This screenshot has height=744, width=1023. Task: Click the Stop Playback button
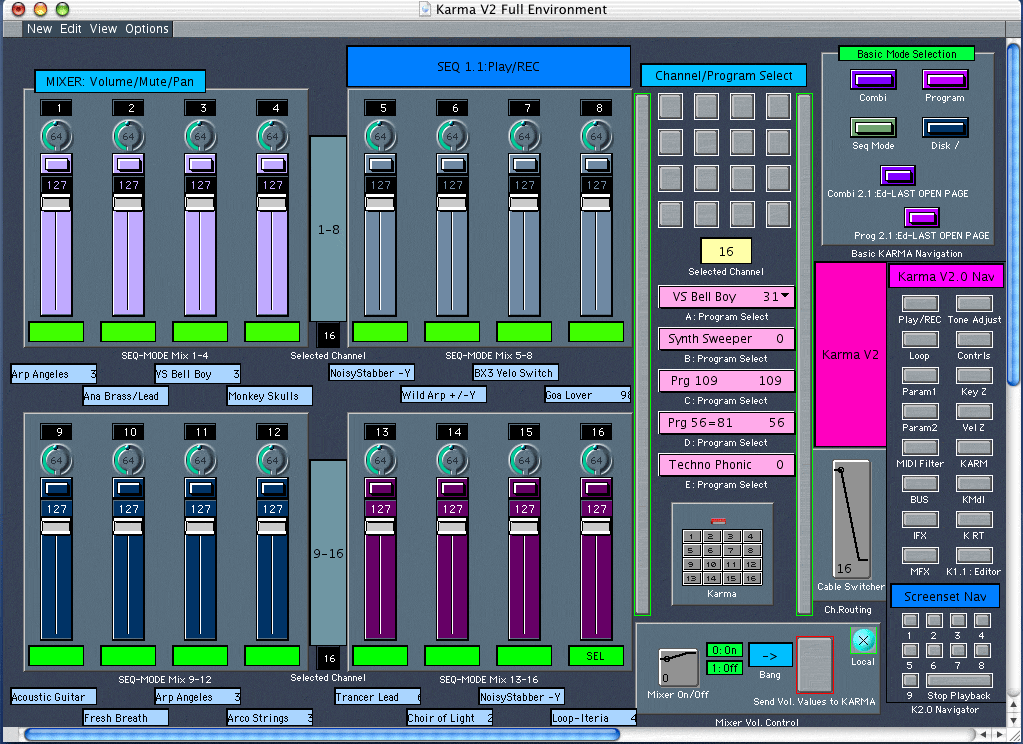click(x=958, y=680)
